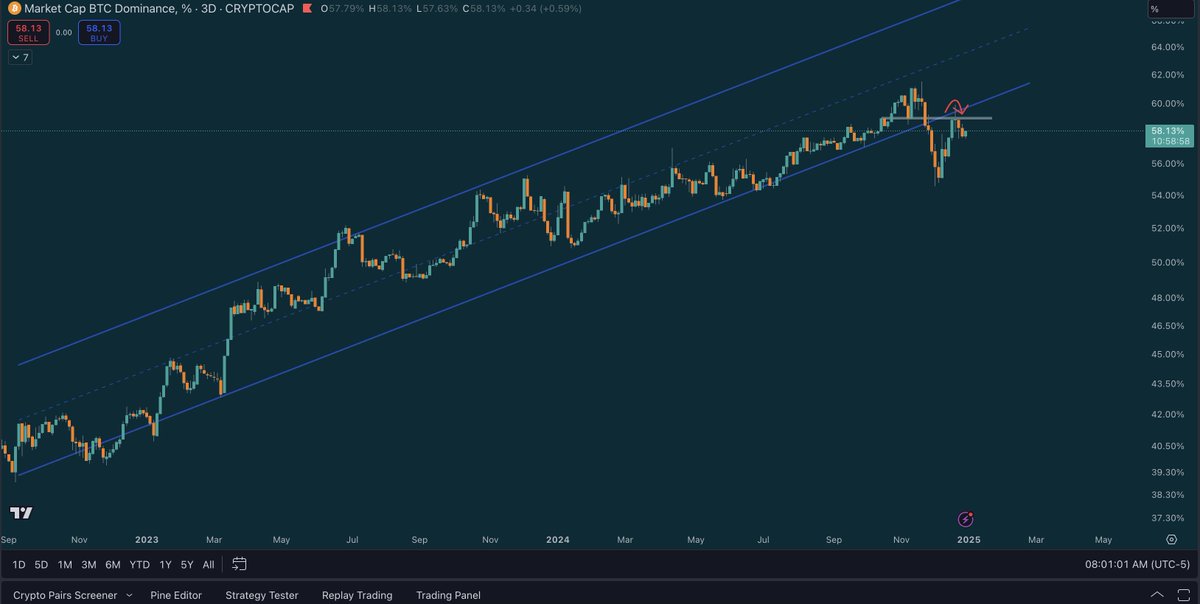Click the 0.00 spread value between Sell and Buy
1200x604 pixels.
63,33
